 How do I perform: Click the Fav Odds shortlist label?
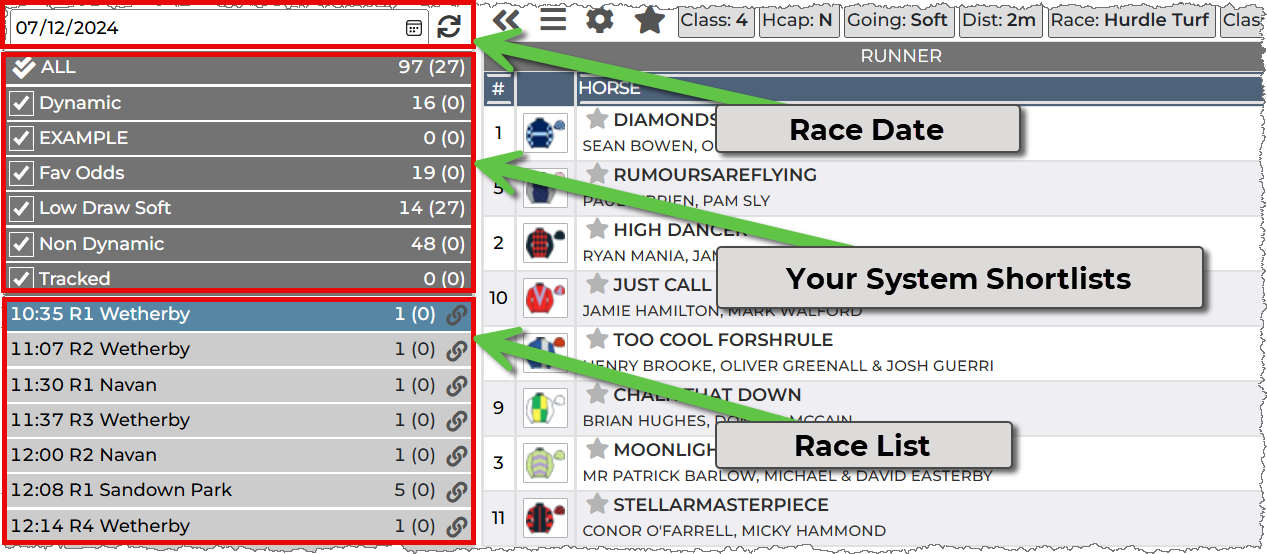(x=82, y=173)
